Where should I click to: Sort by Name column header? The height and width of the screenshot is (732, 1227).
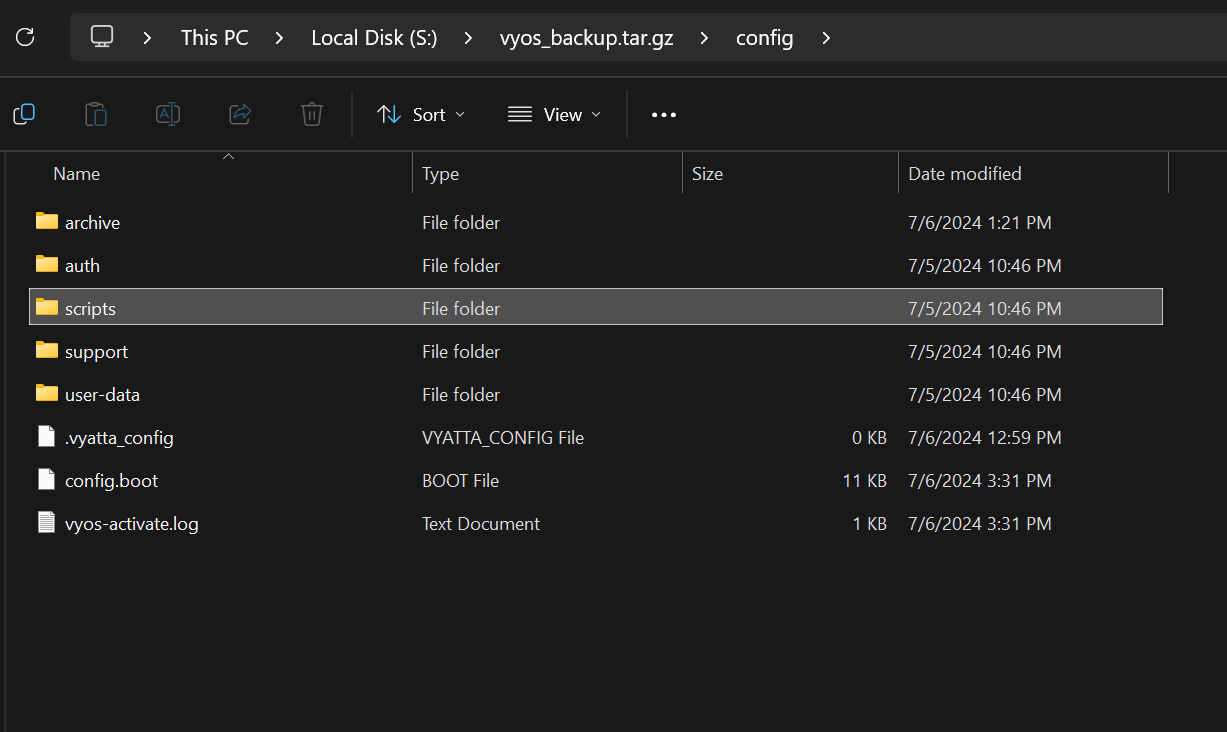(x=77, y=174)
